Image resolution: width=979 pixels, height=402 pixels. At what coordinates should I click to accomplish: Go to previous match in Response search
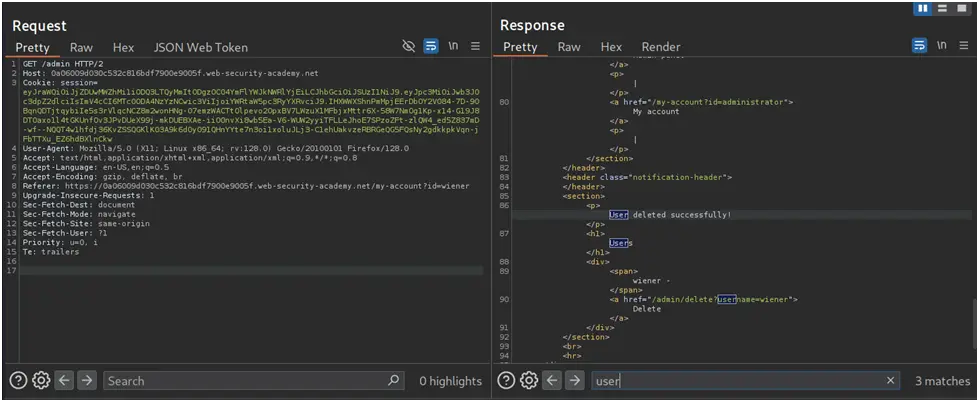tap(552, 380)
